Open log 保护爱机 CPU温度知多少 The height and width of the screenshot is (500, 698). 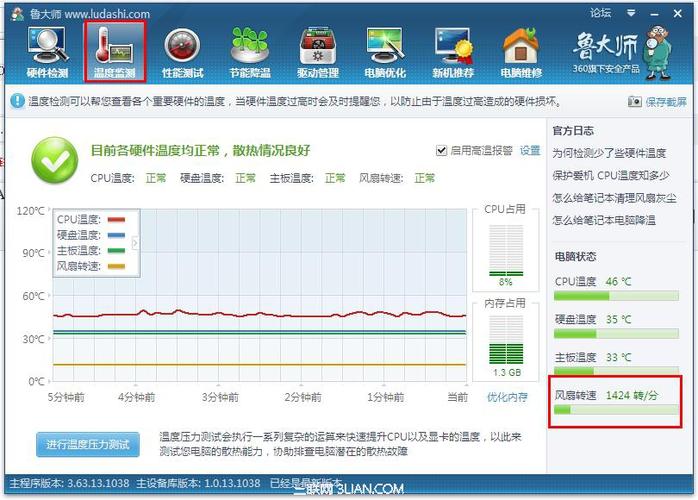click(611, 175)
